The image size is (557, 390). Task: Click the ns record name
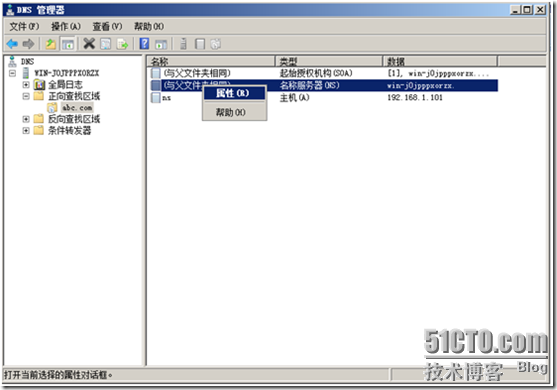point(167,98)
